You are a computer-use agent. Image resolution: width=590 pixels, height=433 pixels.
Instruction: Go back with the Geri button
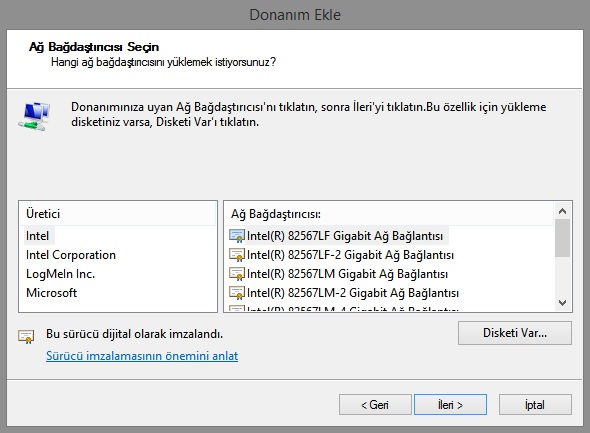[375, 405]
